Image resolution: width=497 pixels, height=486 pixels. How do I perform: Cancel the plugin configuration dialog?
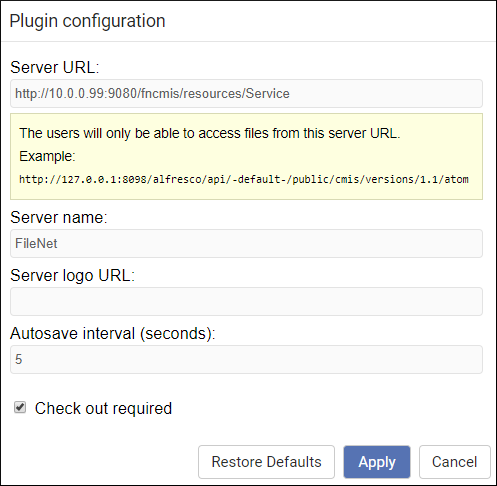pos(455,462)
